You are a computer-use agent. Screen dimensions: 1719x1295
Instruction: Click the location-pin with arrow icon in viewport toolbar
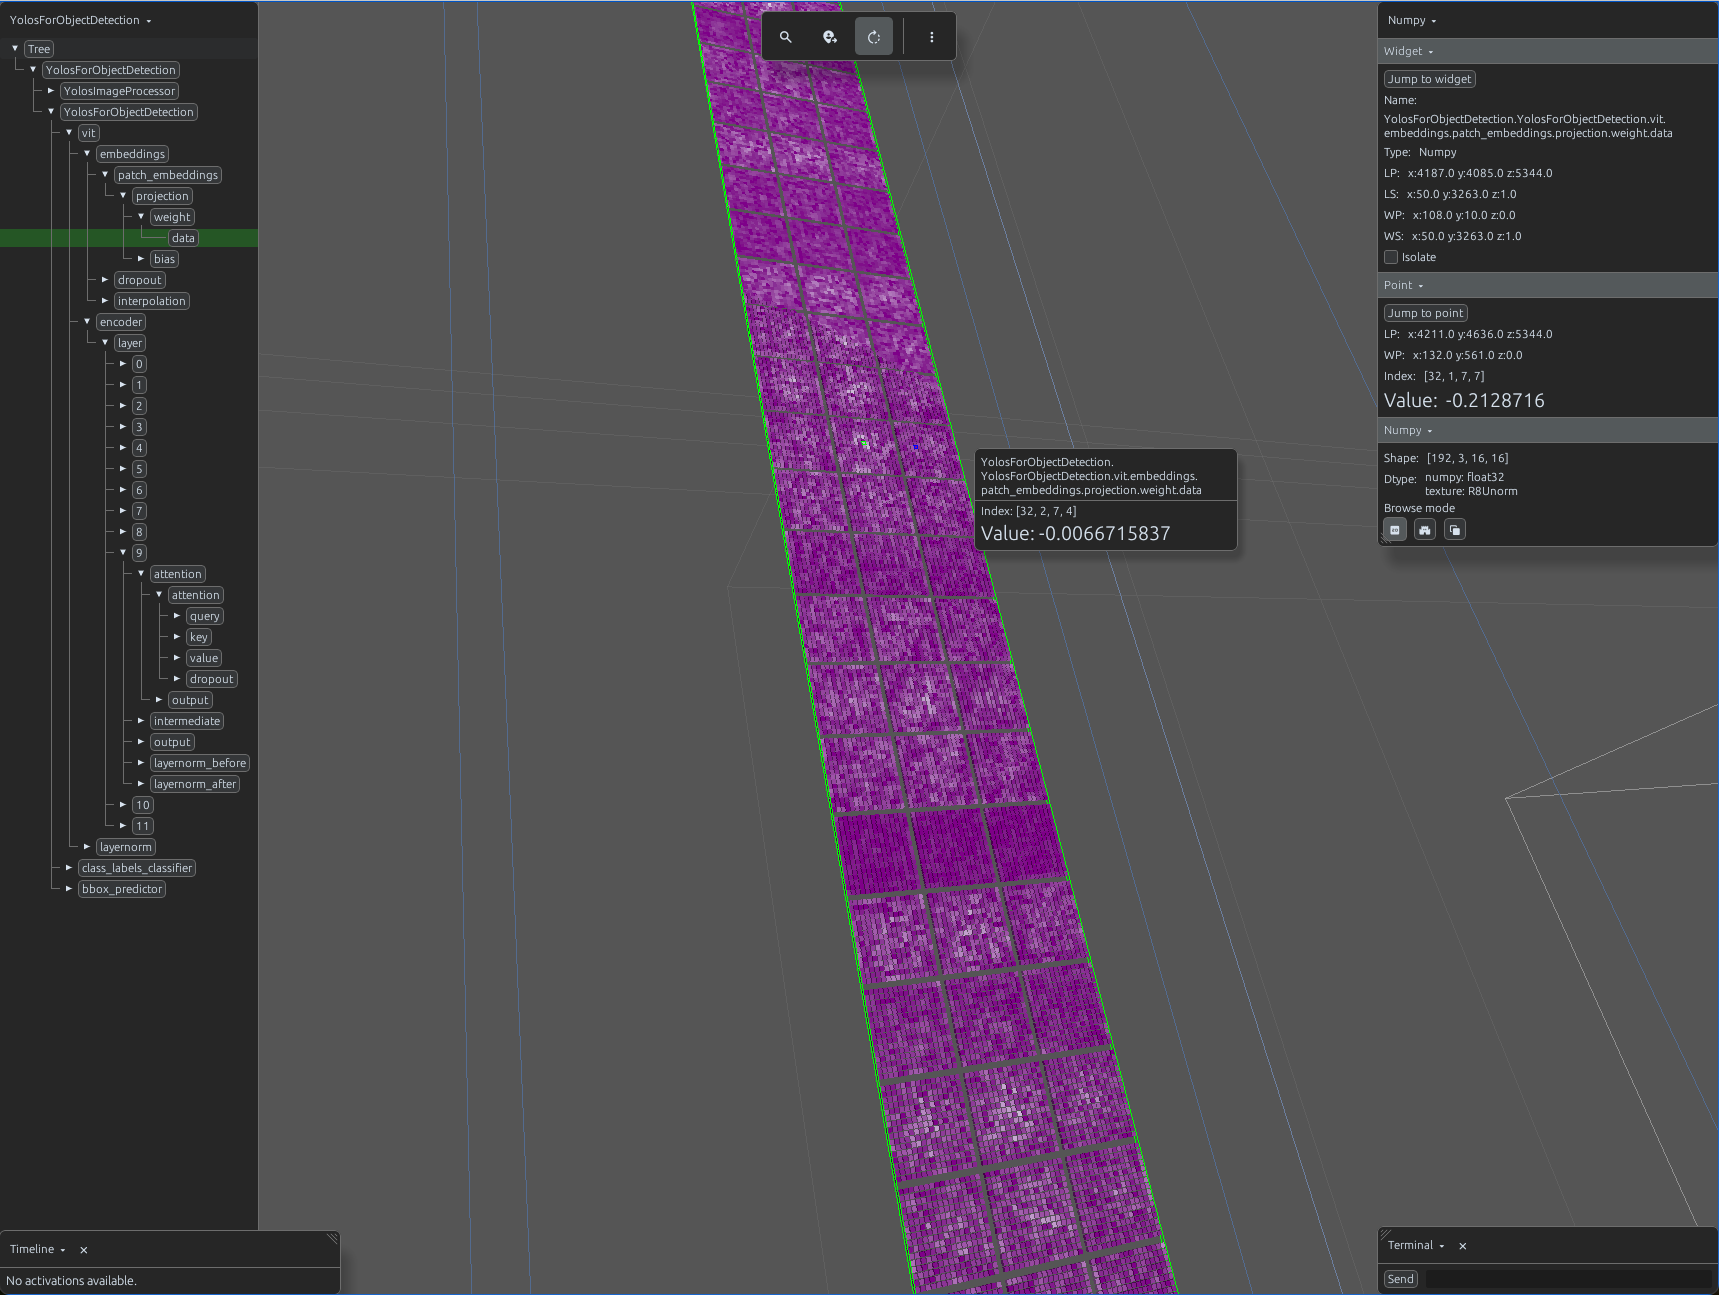tap(830, 37)
